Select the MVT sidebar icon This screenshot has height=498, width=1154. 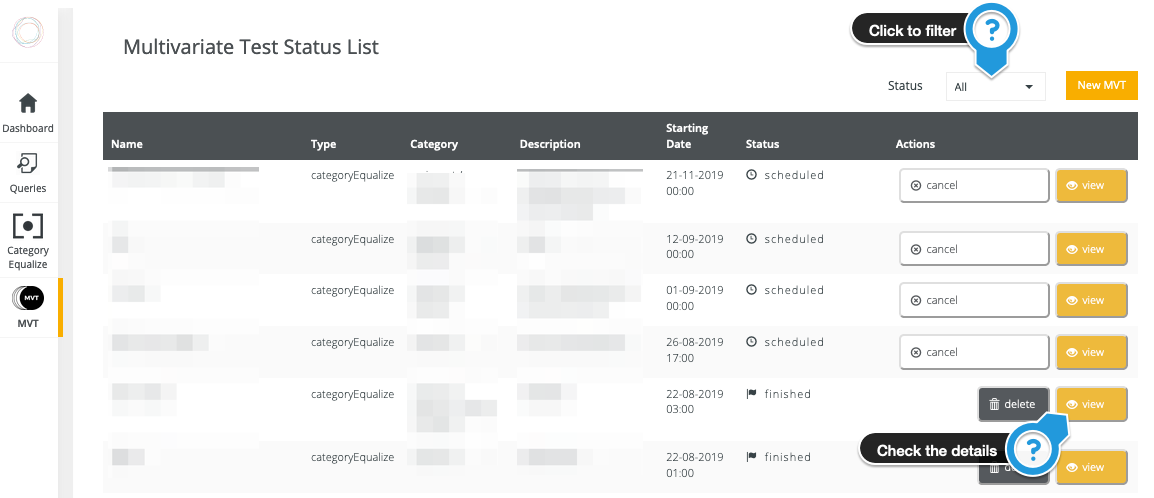tap(28, 297)
